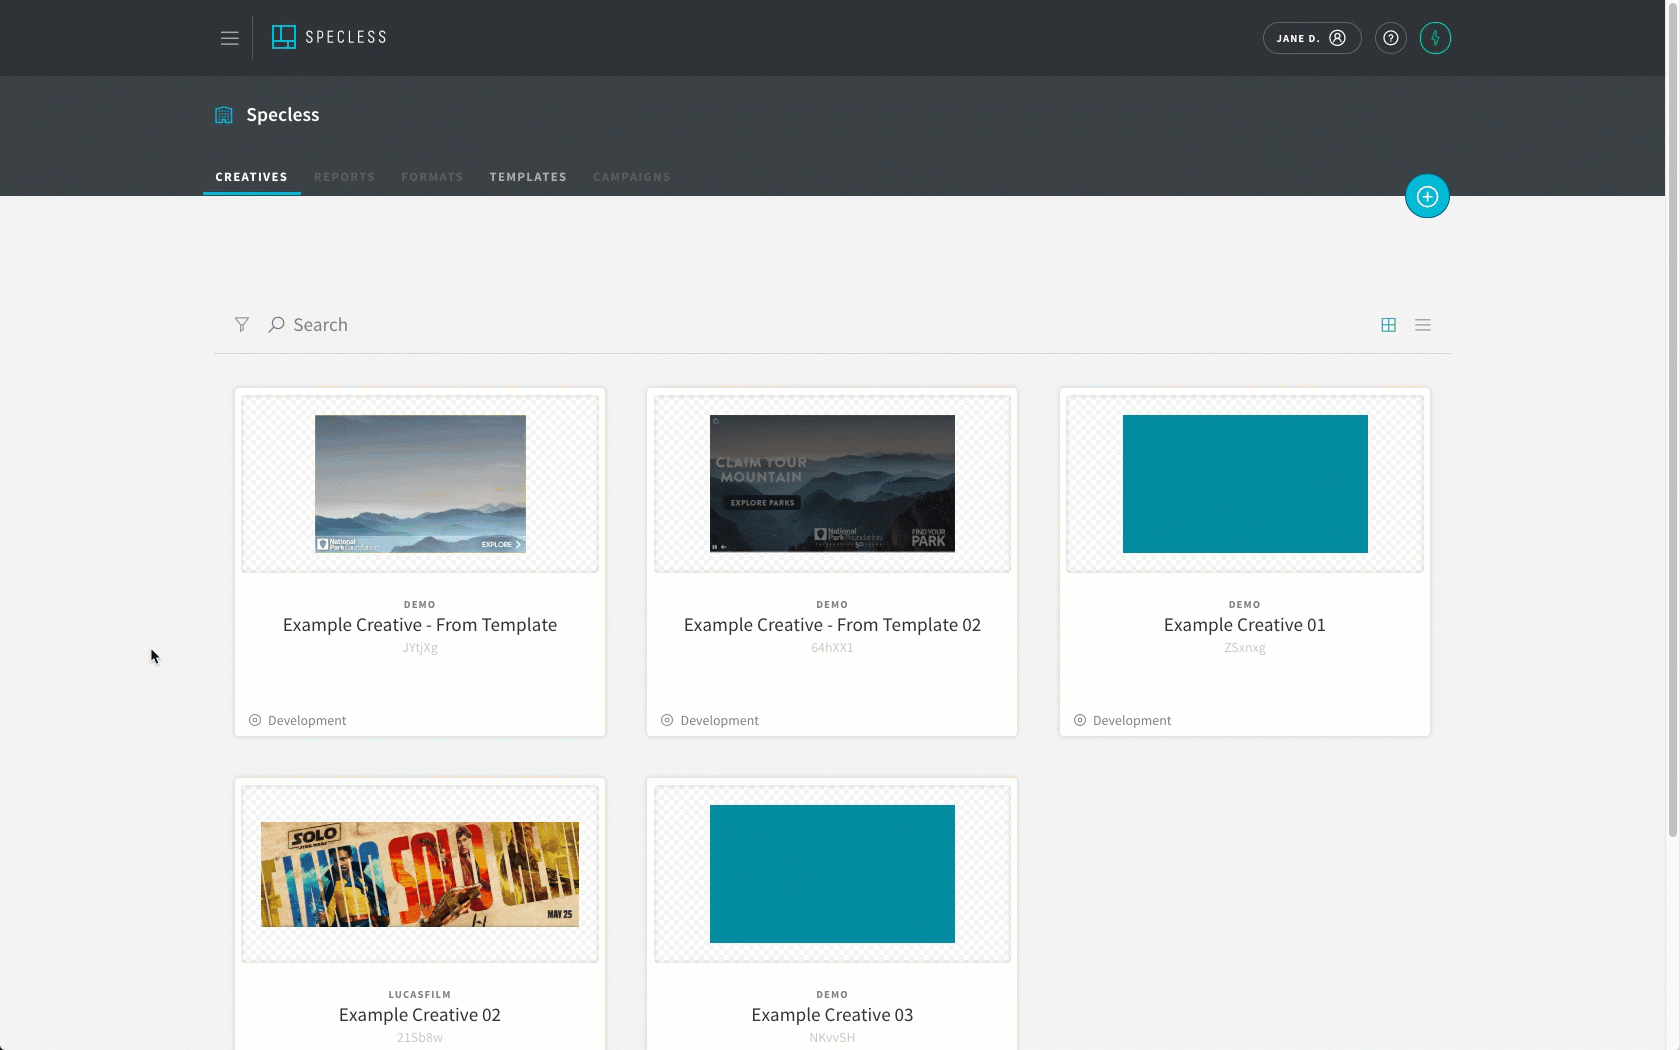The height and width of the screenshot is (1050, 1680).
Task: Switch to the Creatives tab
Action: 251,177
